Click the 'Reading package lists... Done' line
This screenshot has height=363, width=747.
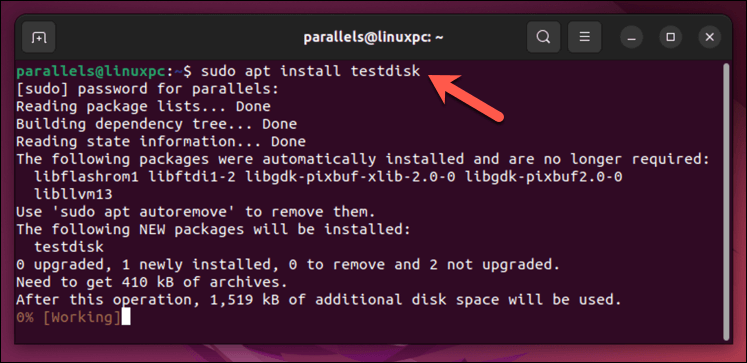pos(143,107)
